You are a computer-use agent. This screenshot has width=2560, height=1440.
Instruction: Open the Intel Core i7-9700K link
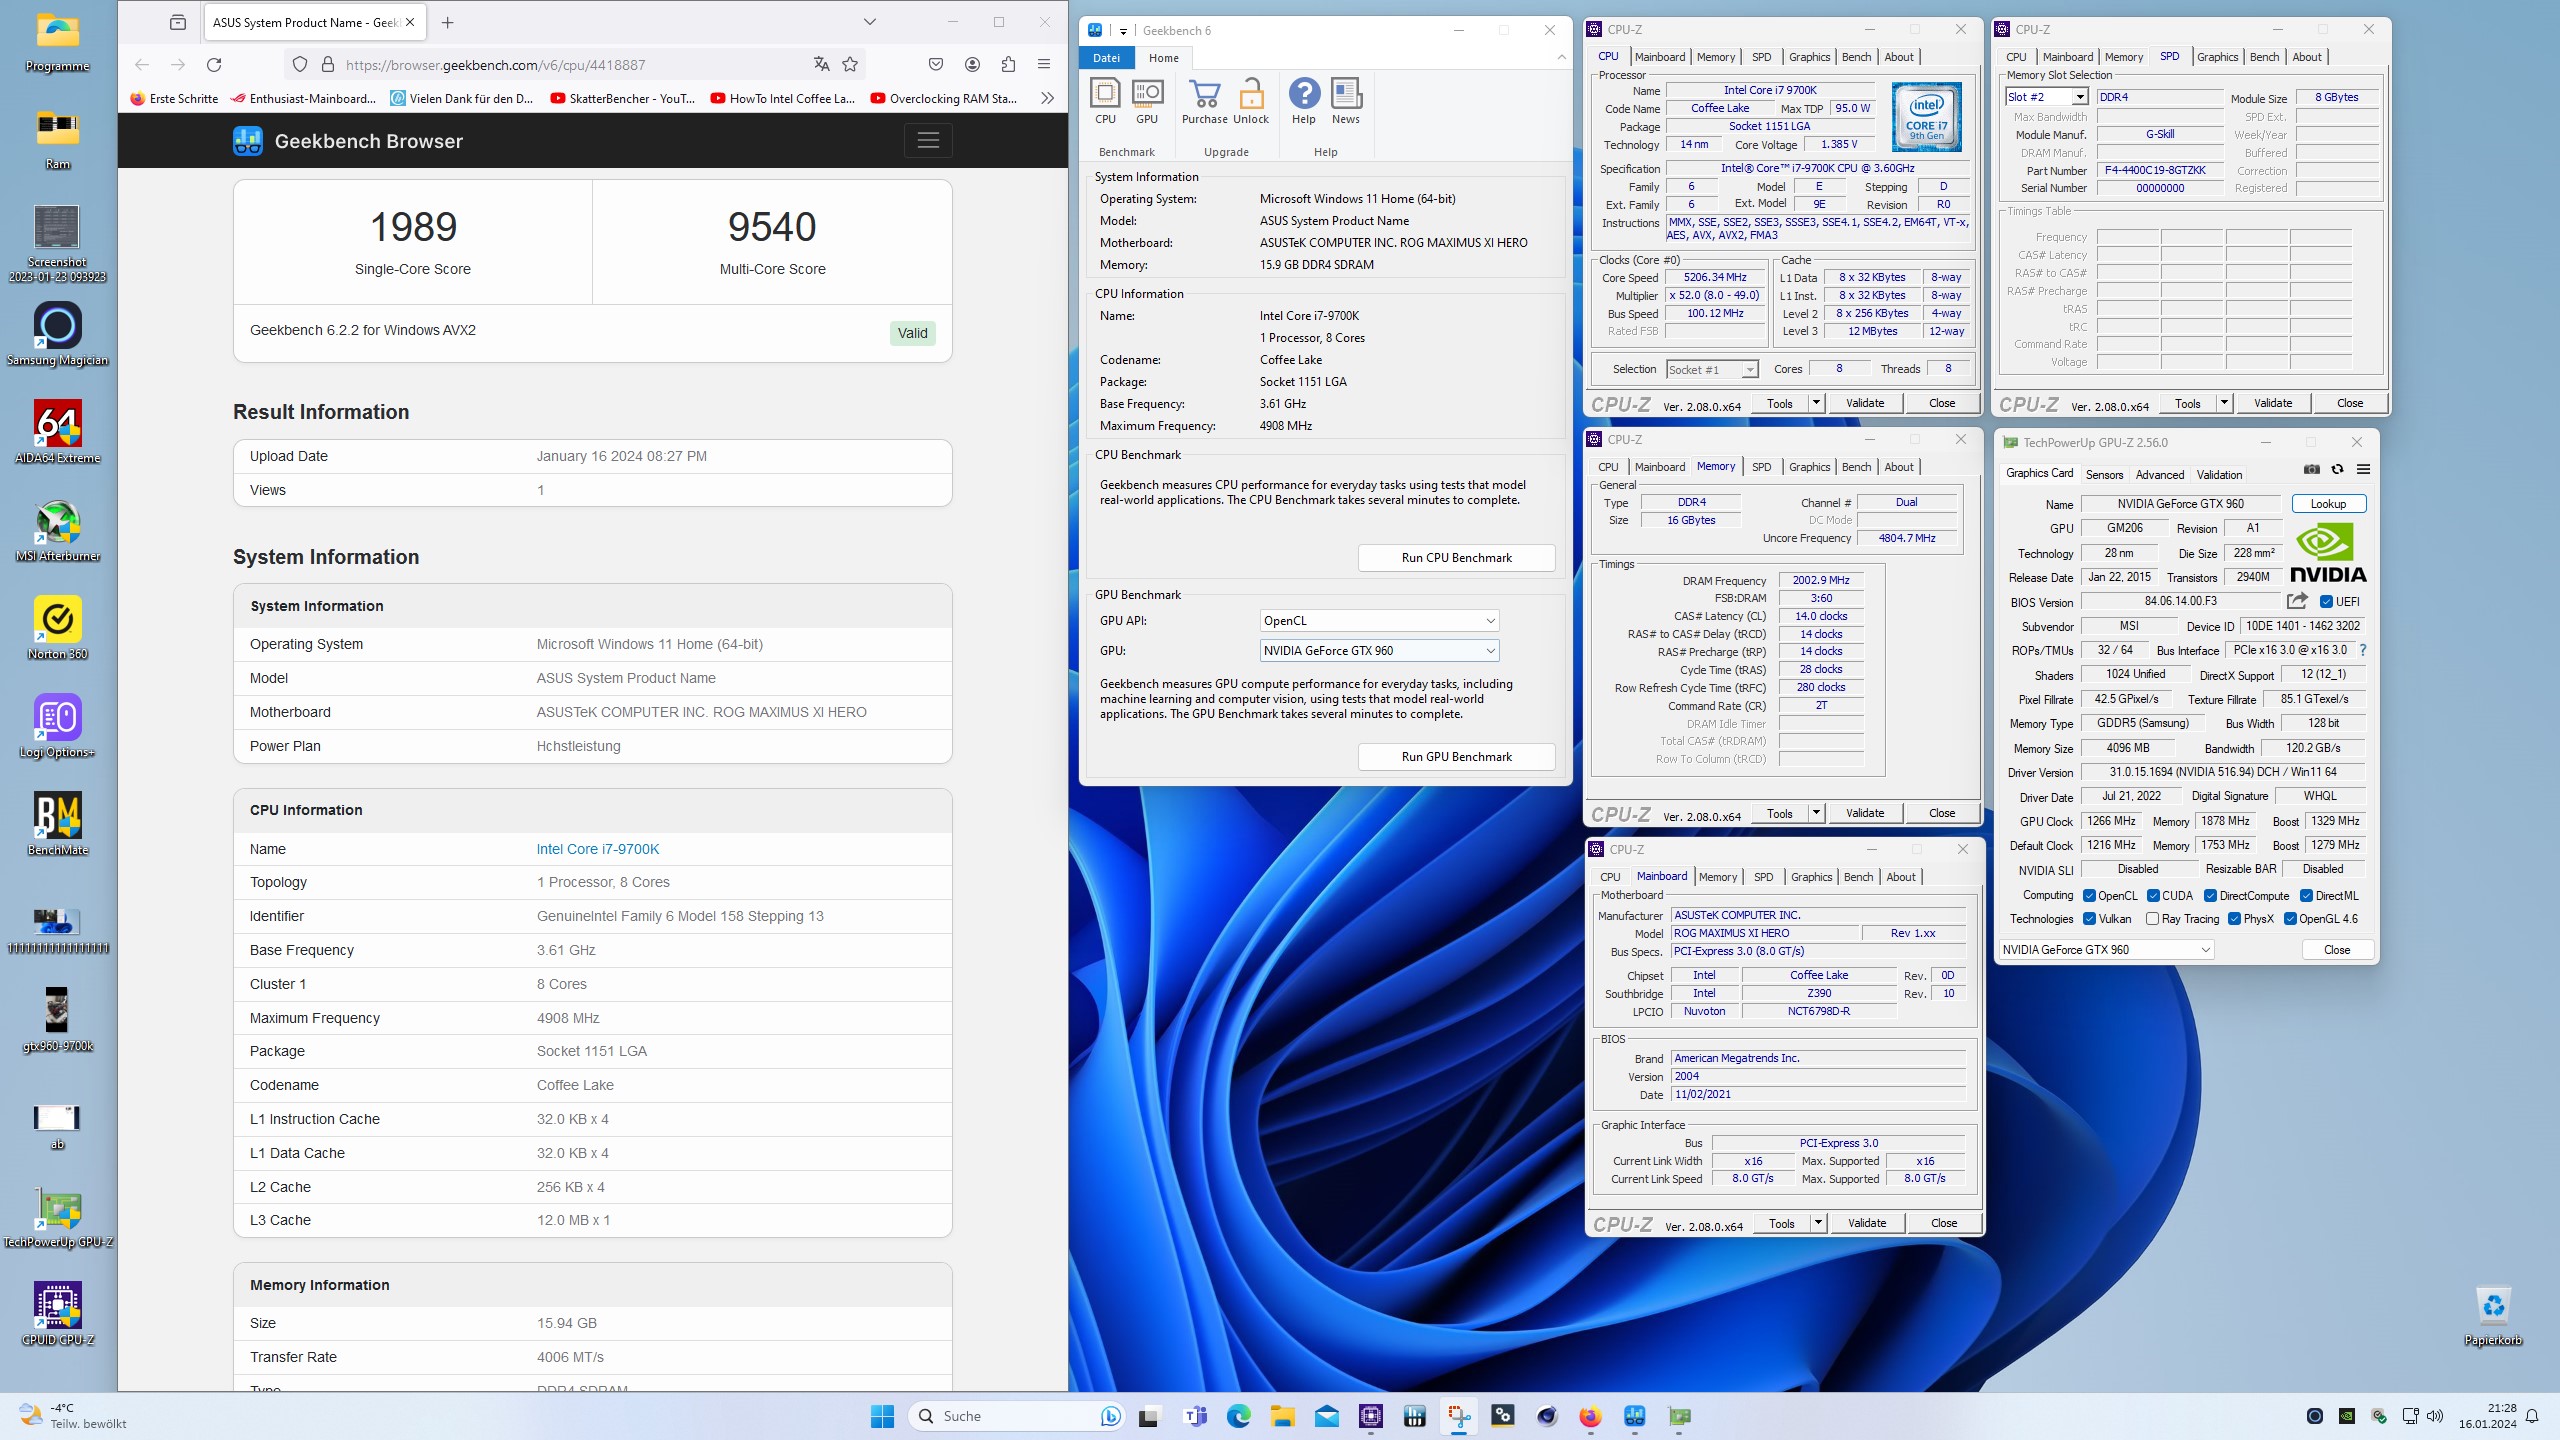click(598, 849)
